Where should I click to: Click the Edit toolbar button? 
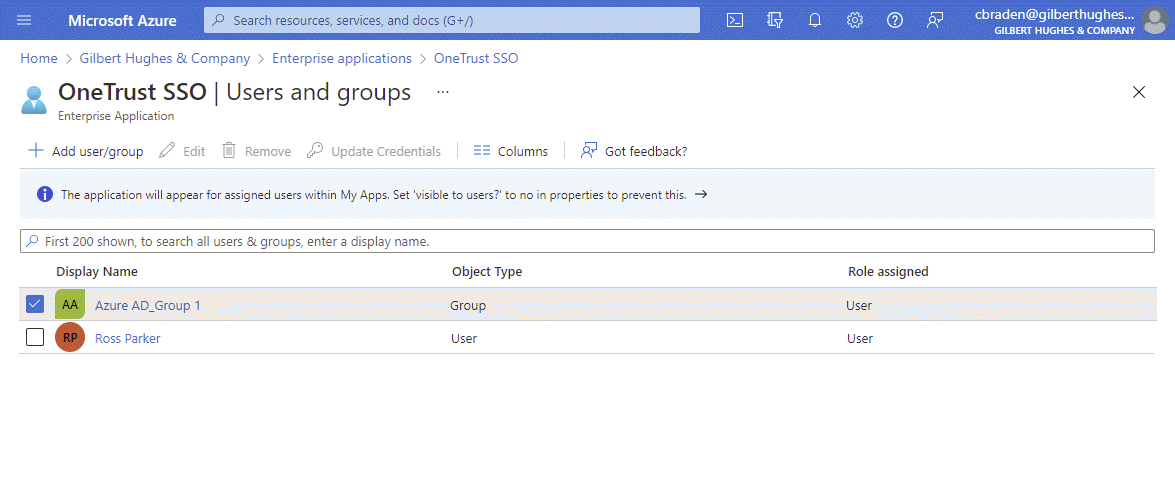pyautogui.click(x=183, y=151)
